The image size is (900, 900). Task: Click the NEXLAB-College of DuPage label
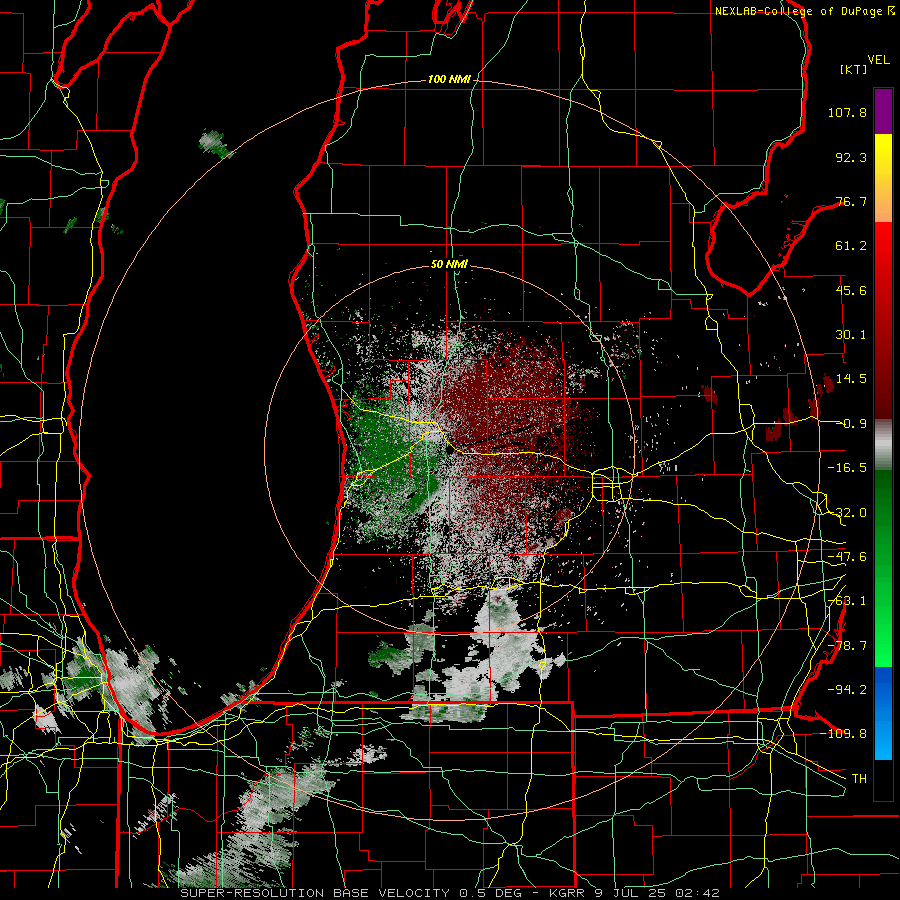[798, 11]
